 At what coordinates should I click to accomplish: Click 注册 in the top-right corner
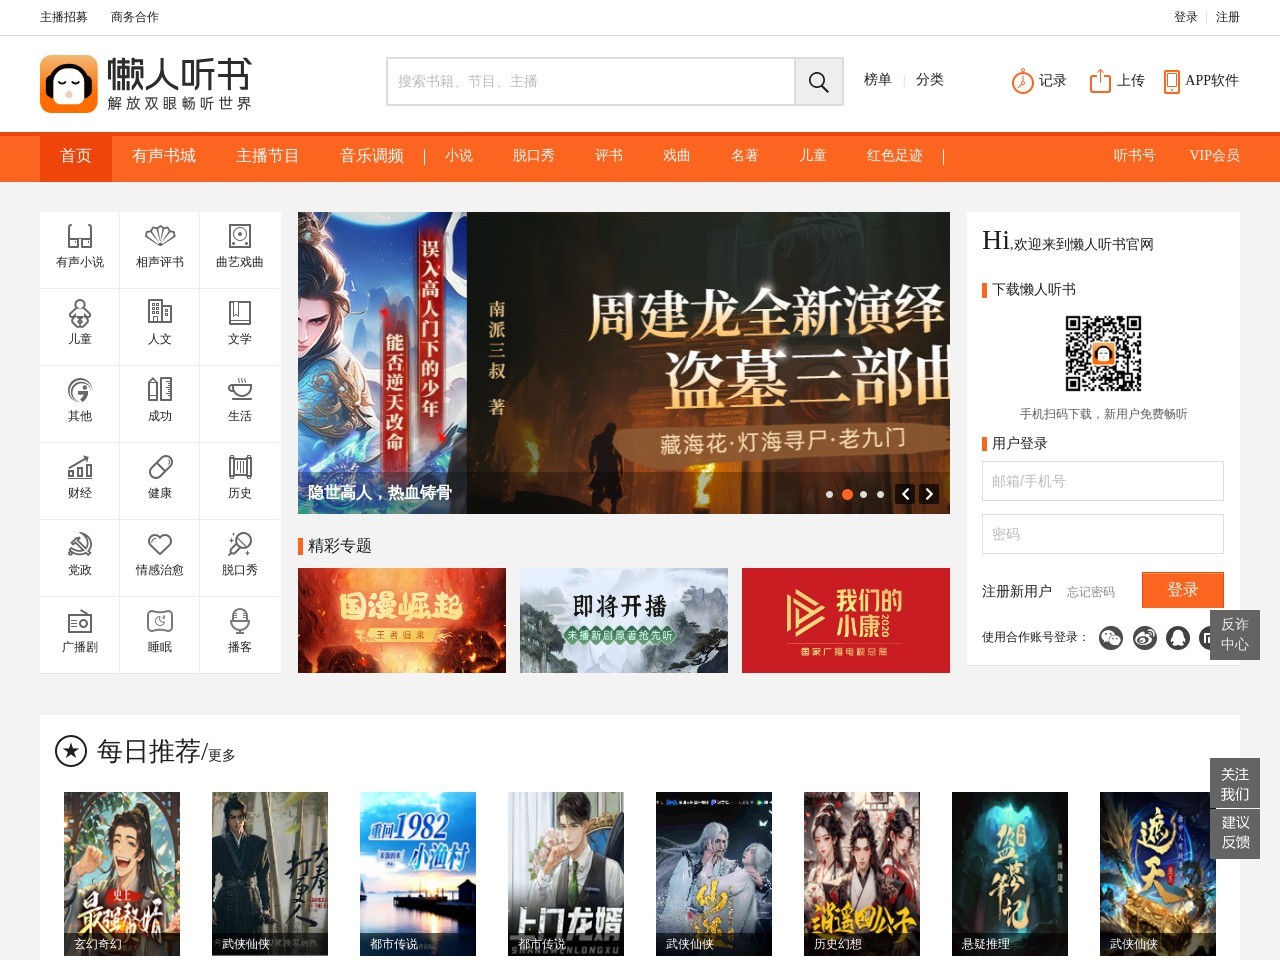pyautogui.click(x=1228, y=17)
